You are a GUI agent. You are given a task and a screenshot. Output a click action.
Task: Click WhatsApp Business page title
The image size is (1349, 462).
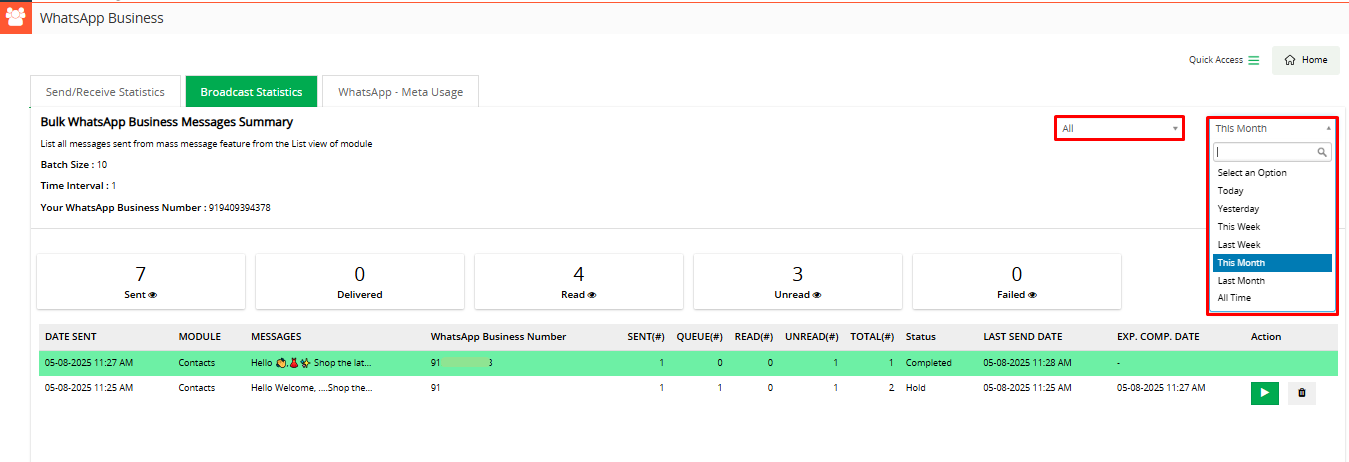102,18
